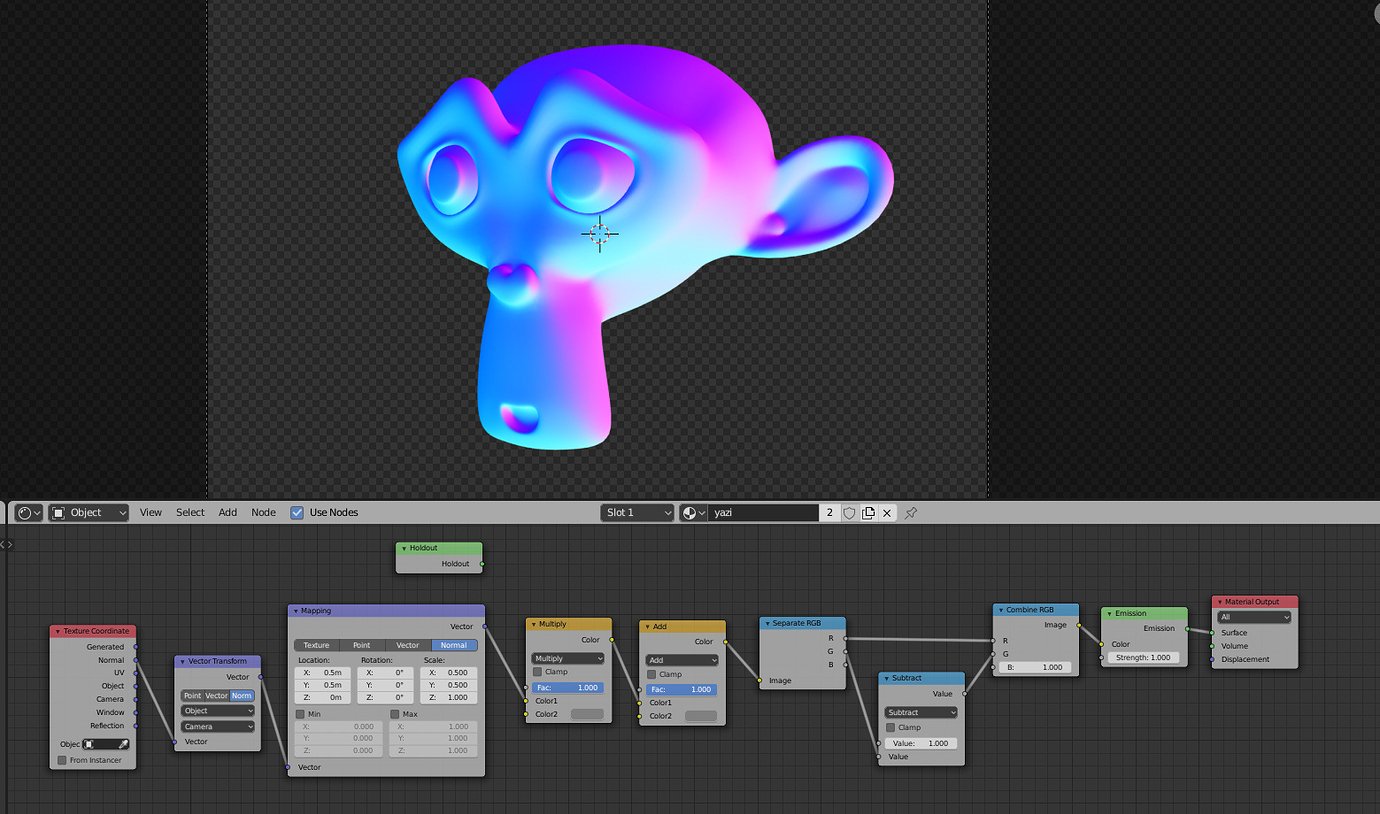The image size is (1380, 814).
Task: Open the Add blend type dropdown
Action: pos(682,660)
